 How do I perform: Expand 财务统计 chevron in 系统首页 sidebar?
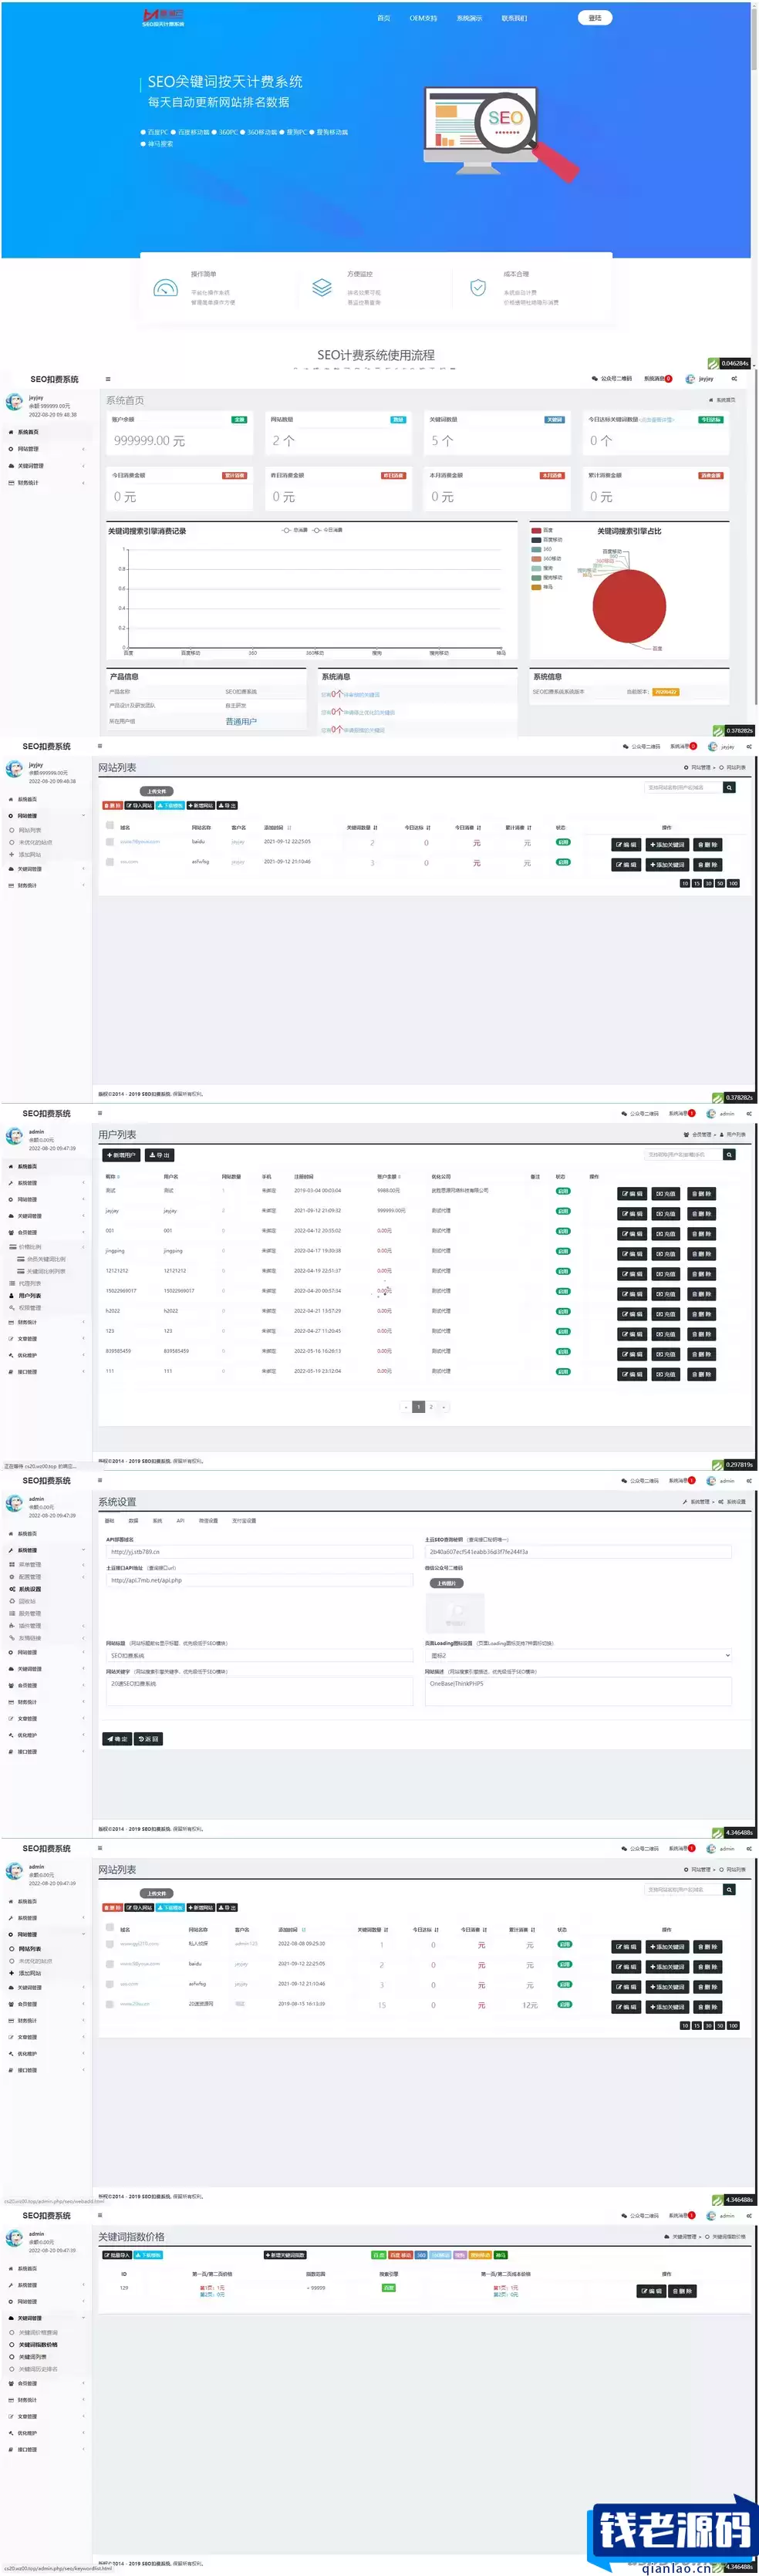(x=83, y=483)
